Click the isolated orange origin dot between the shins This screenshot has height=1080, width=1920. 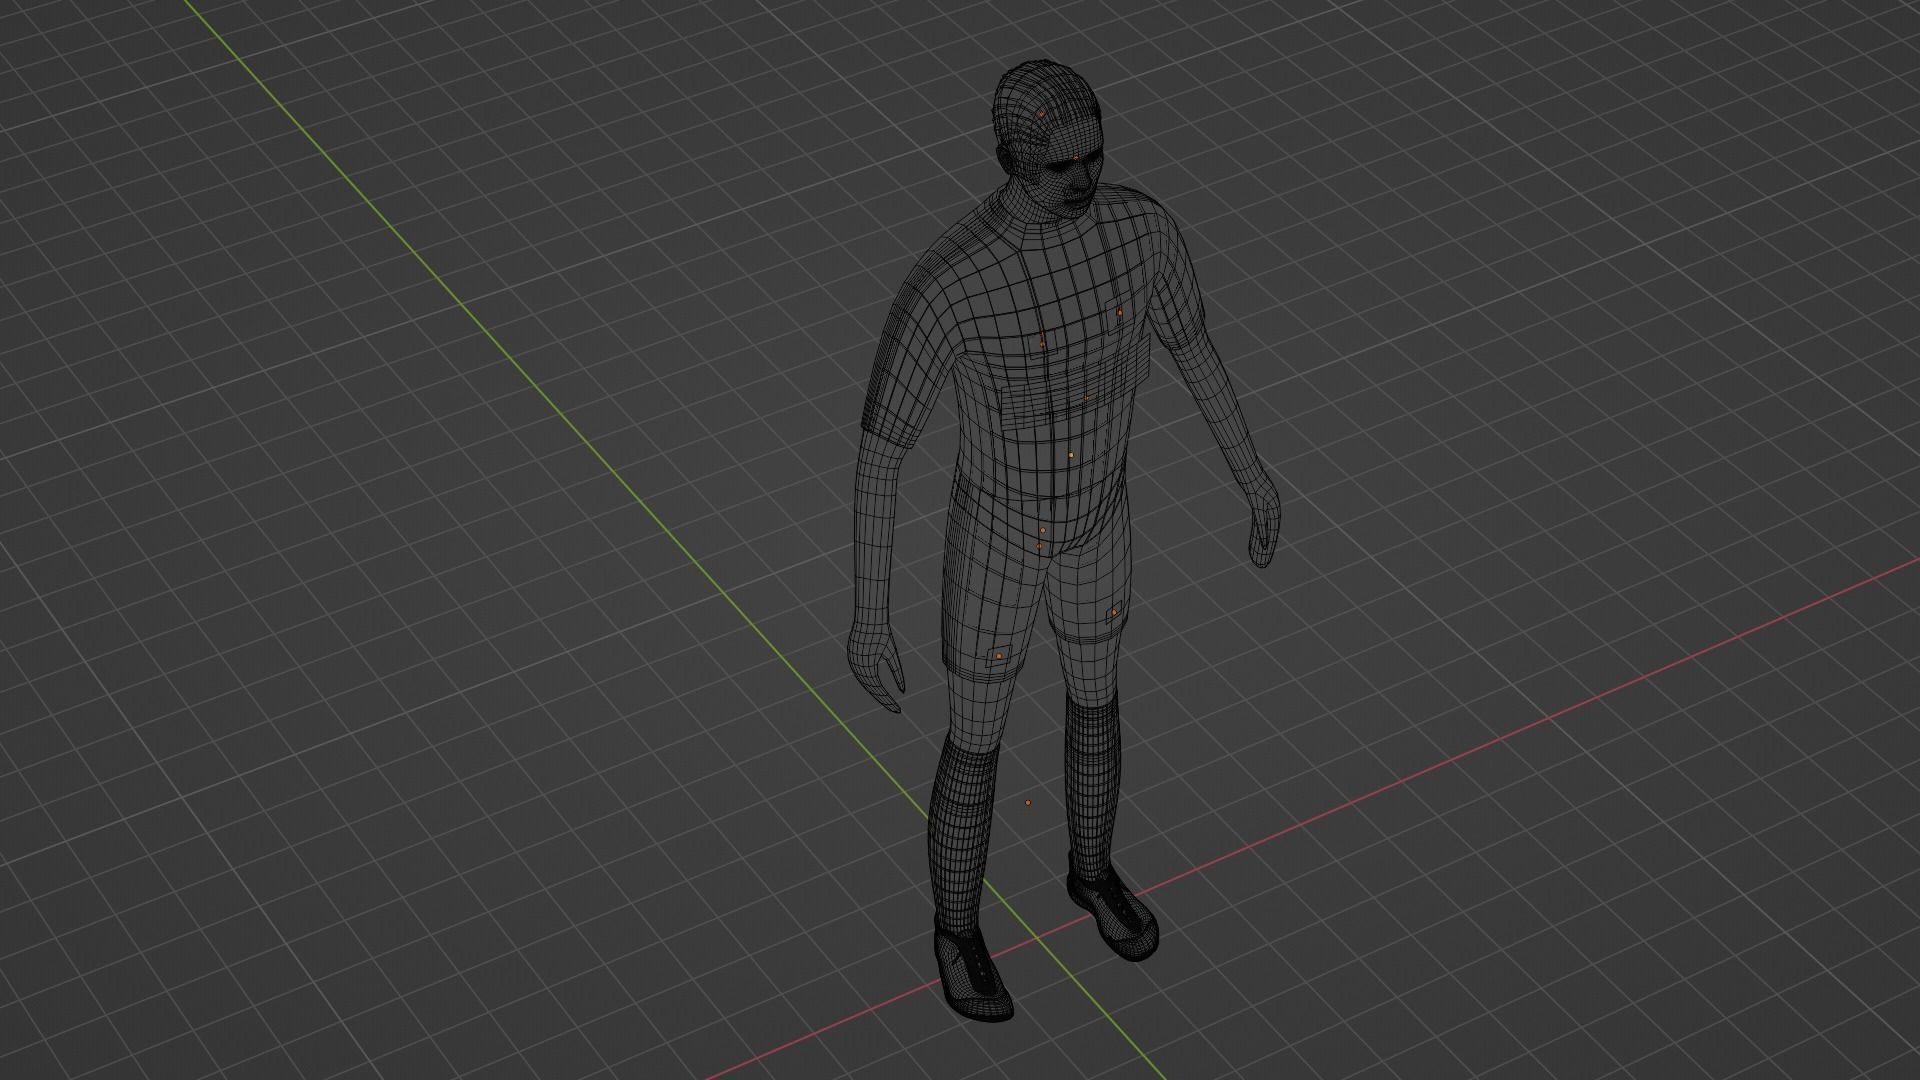(1028, 802)
